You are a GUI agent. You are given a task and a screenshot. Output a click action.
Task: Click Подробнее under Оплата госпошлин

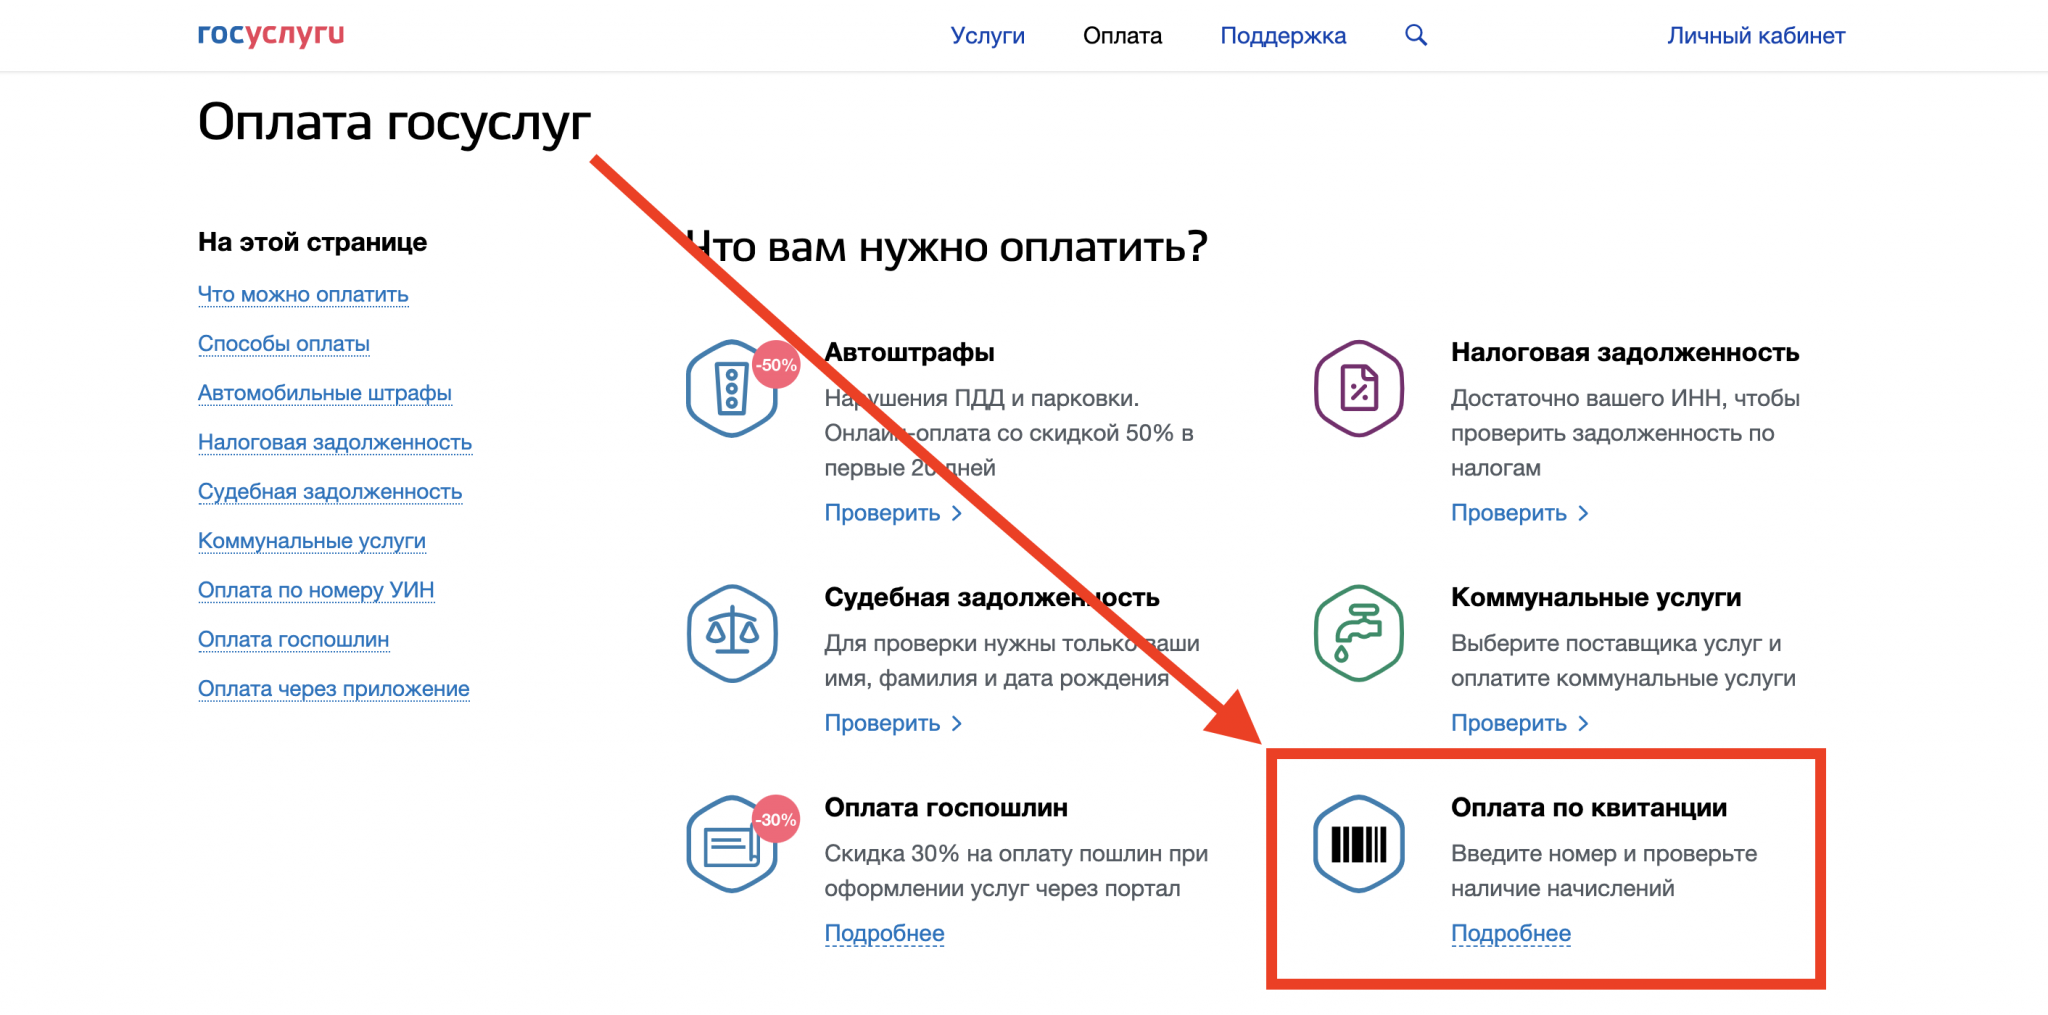click(x=884, y=933)
